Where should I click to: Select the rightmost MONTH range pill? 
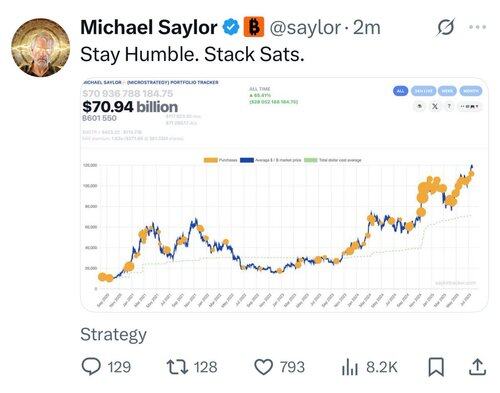pos(471,91)
